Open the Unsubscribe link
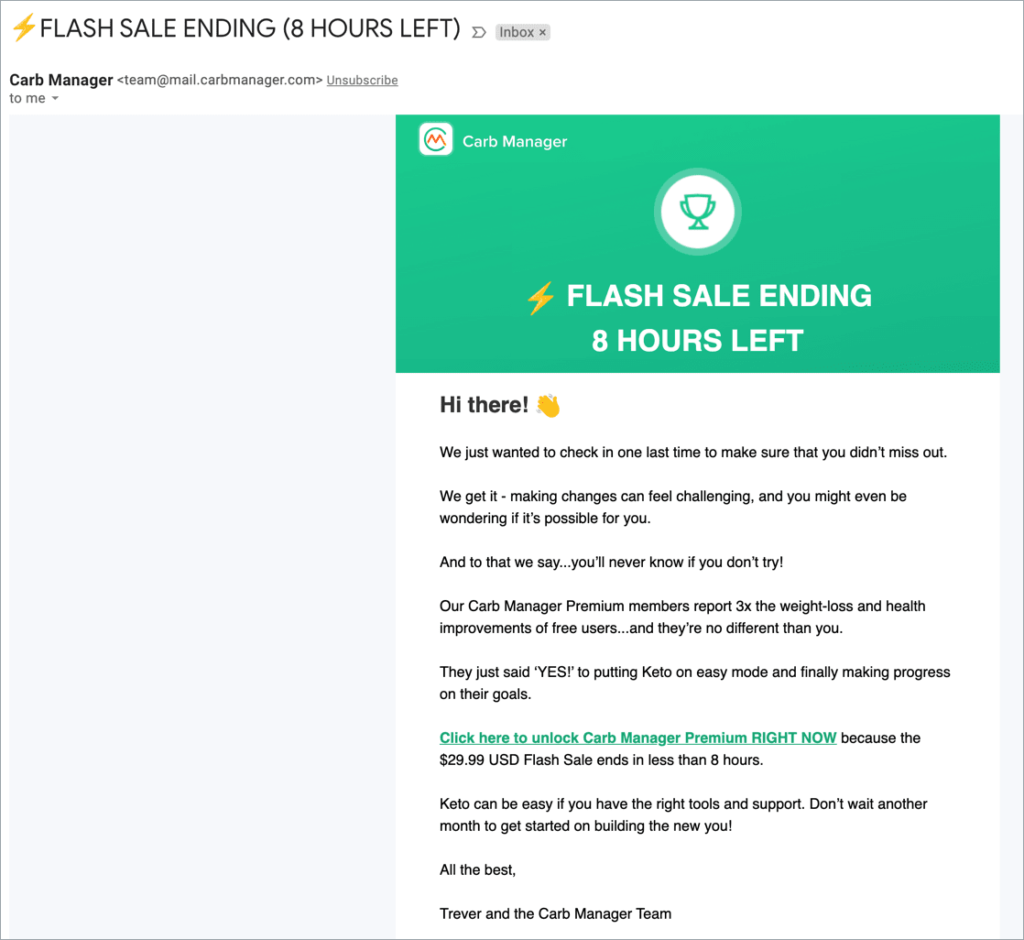Viewport: 1024px width, 940px height. 362,80
